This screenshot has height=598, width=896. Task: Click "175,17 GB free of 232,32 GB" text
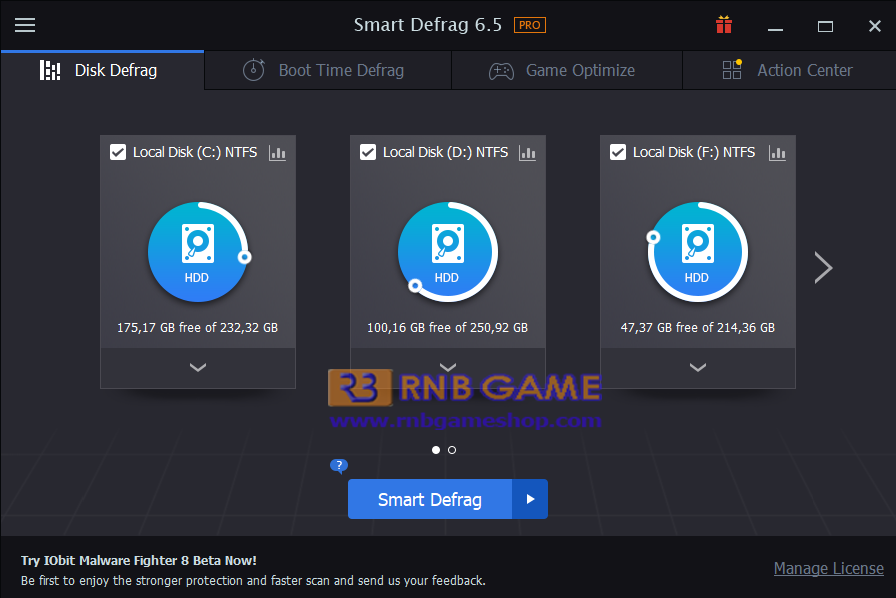pyautogui.click(x=198, y=328)
